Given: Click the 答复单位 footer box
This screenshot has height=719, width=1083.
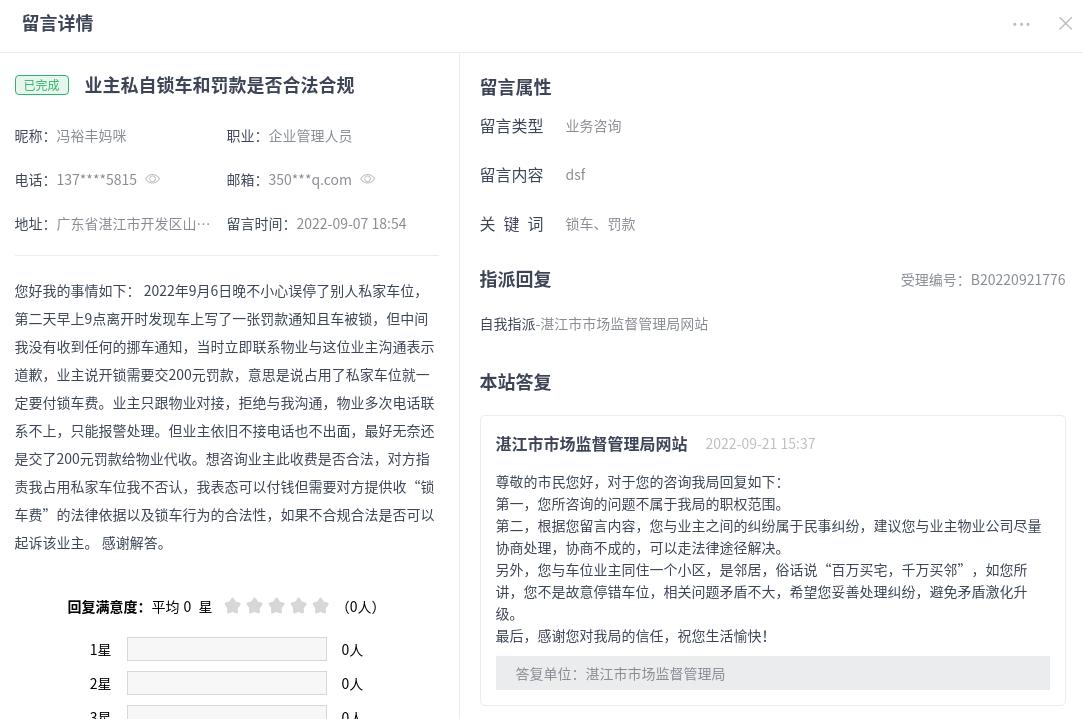Looking at the screenshot, I should point(772,673).
